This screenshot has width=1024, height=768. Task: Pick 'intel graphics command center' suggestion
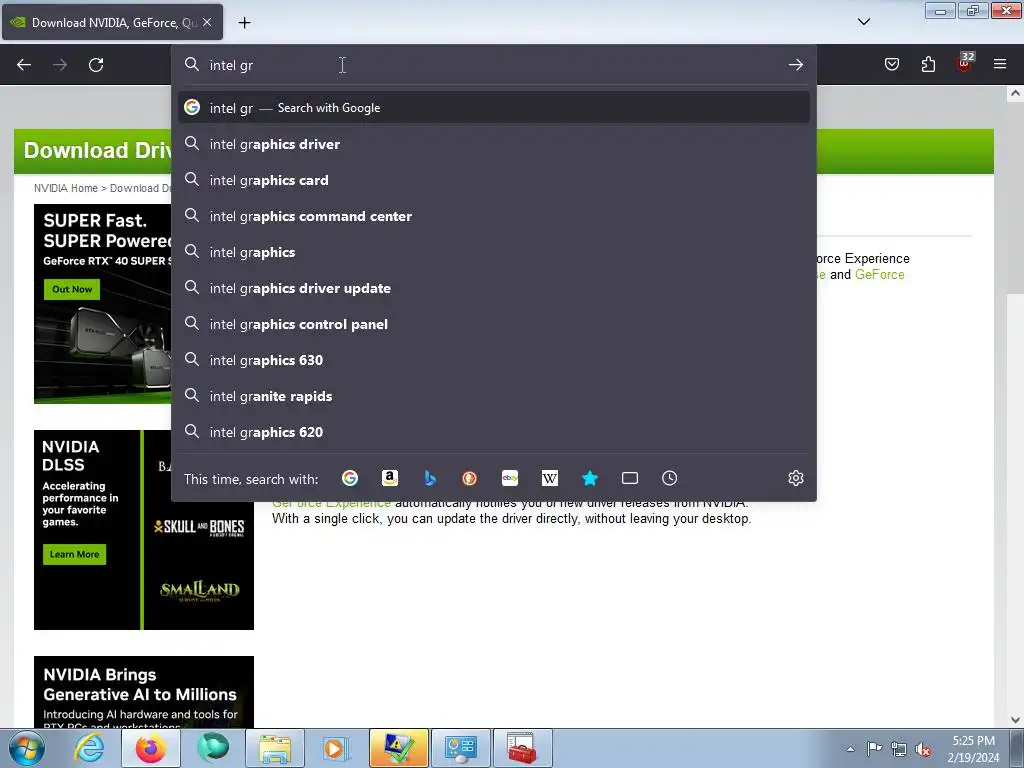[x=494, y=216]
